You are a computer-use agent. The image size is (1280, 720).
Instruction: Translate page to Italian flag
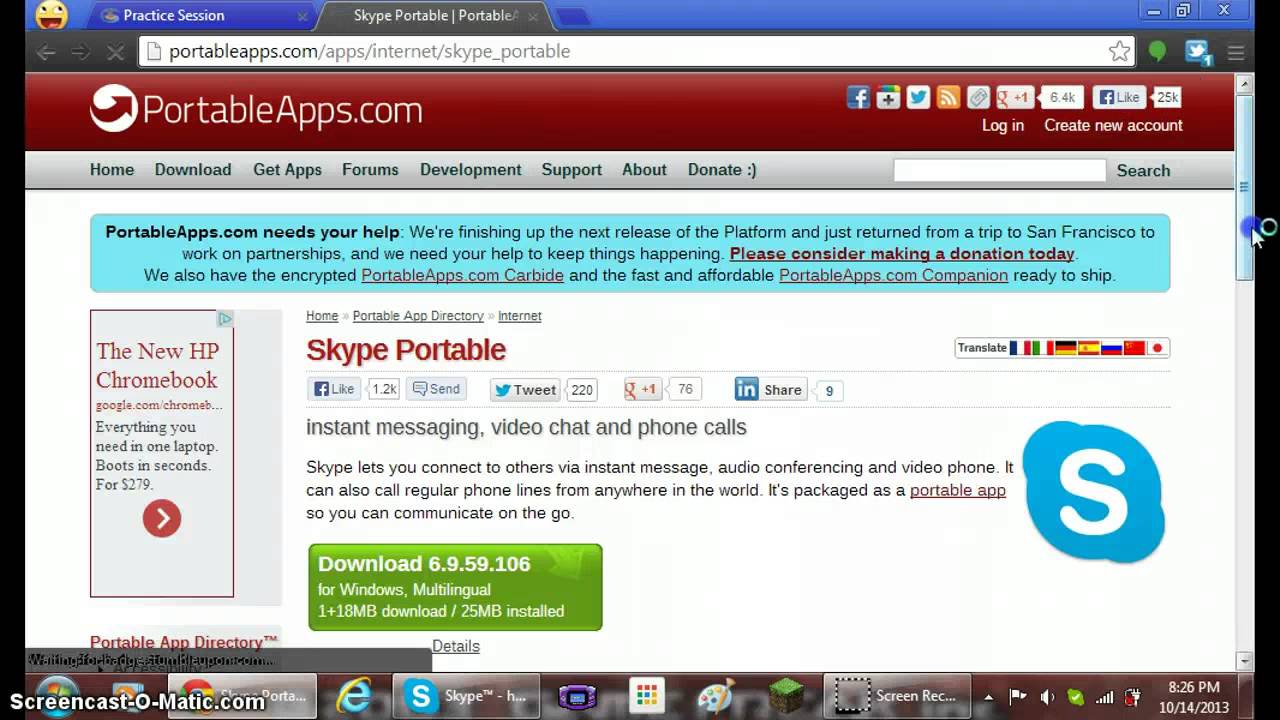pyautogui.click(x=1043, y=348)
